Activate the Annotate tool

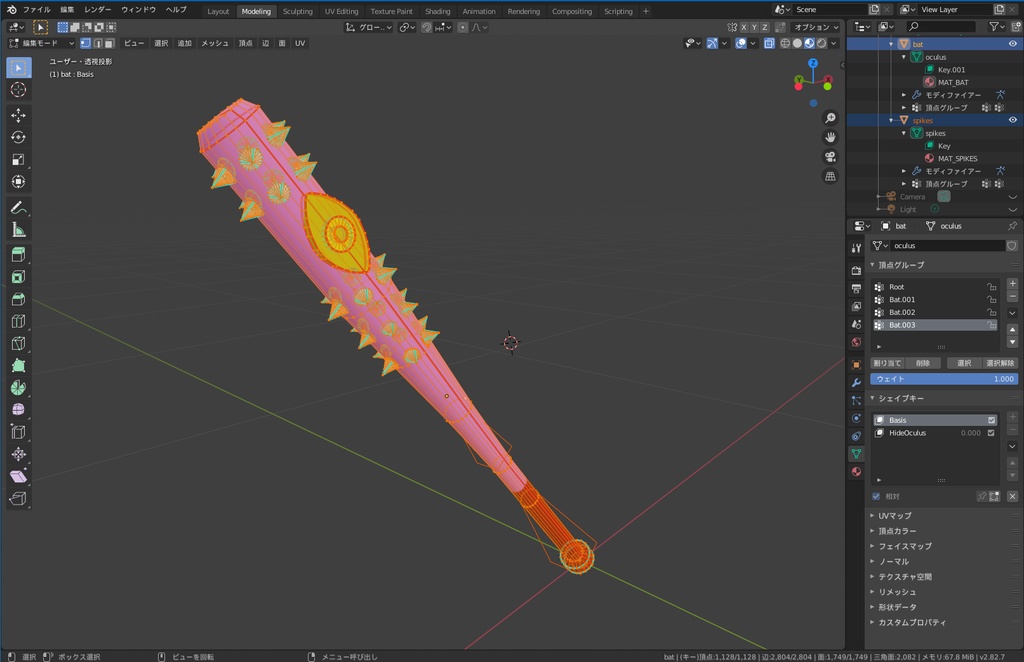18,207
